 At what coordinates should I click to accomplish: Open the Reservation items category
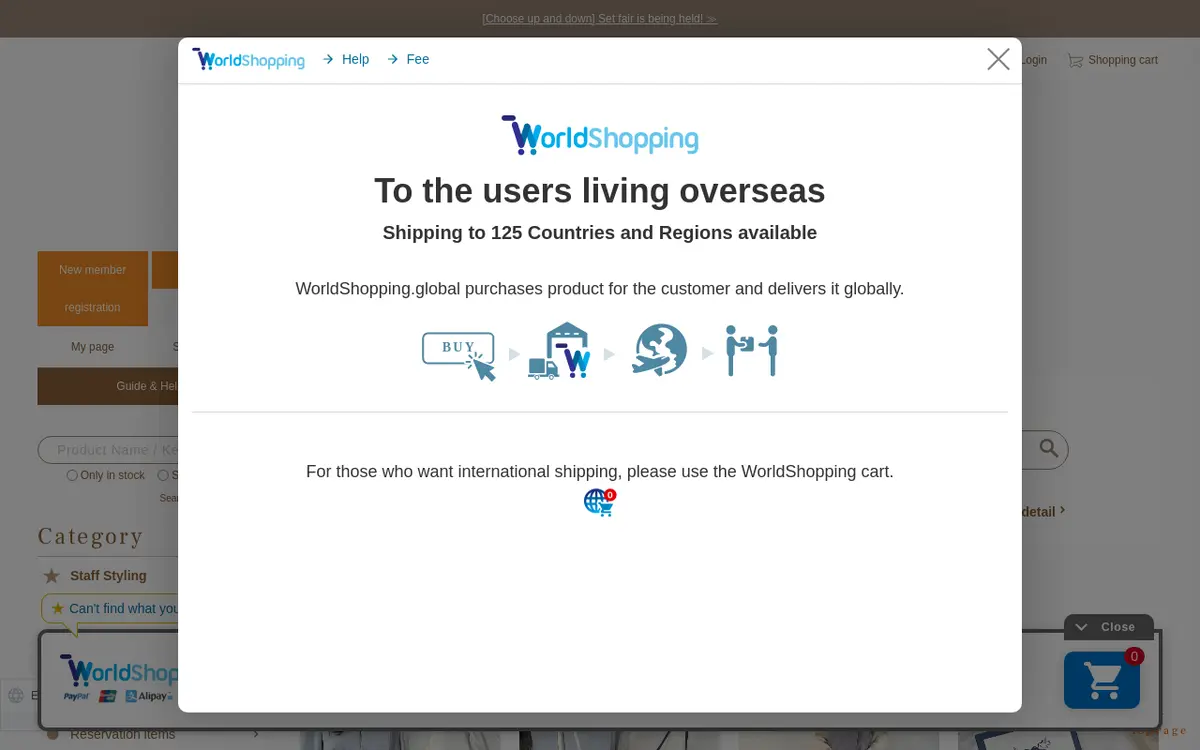(122, 734)
